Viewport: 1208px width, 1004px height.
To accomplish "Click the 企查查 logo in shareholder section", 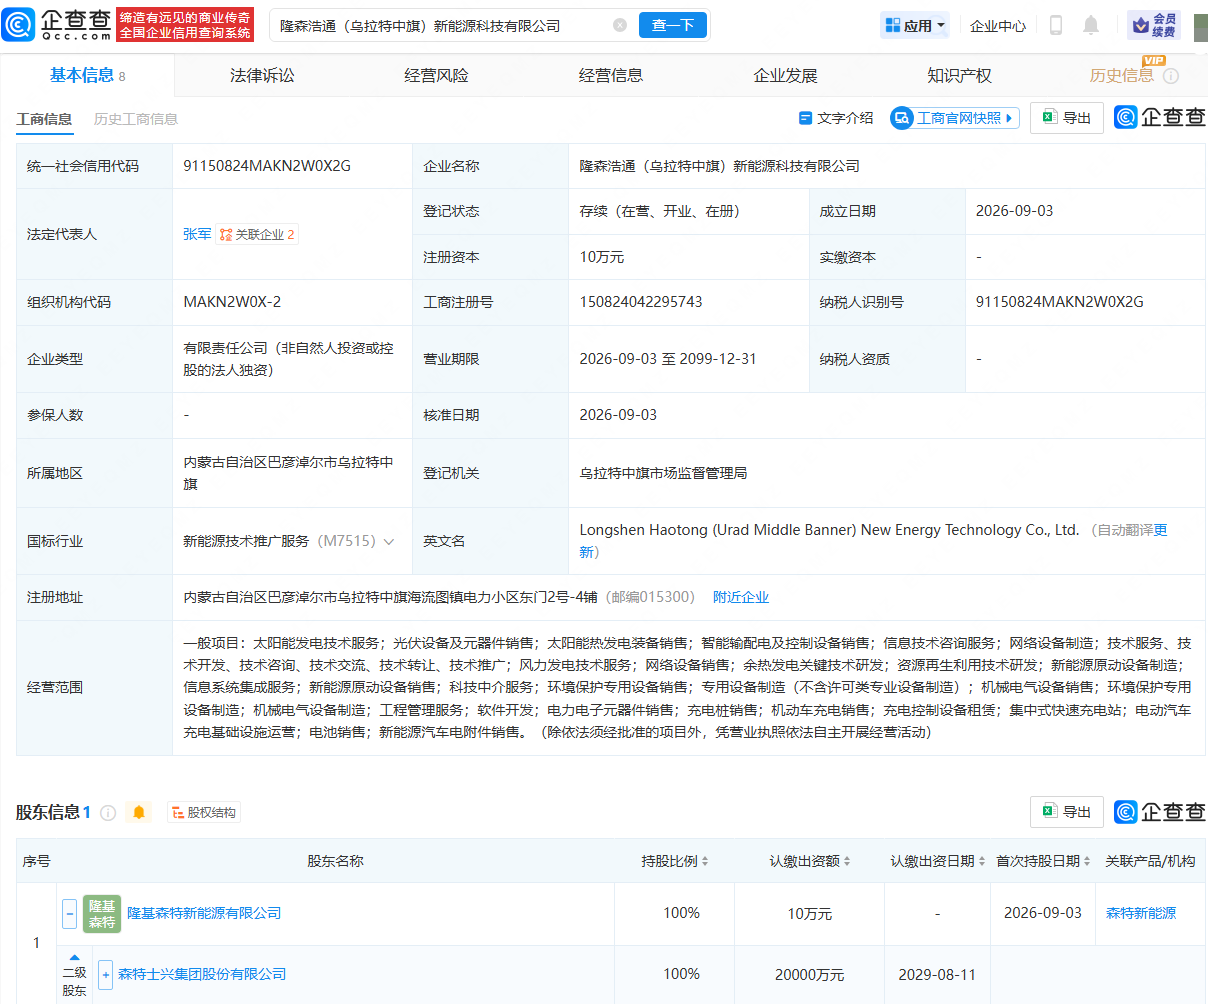I will [1160, 812].
